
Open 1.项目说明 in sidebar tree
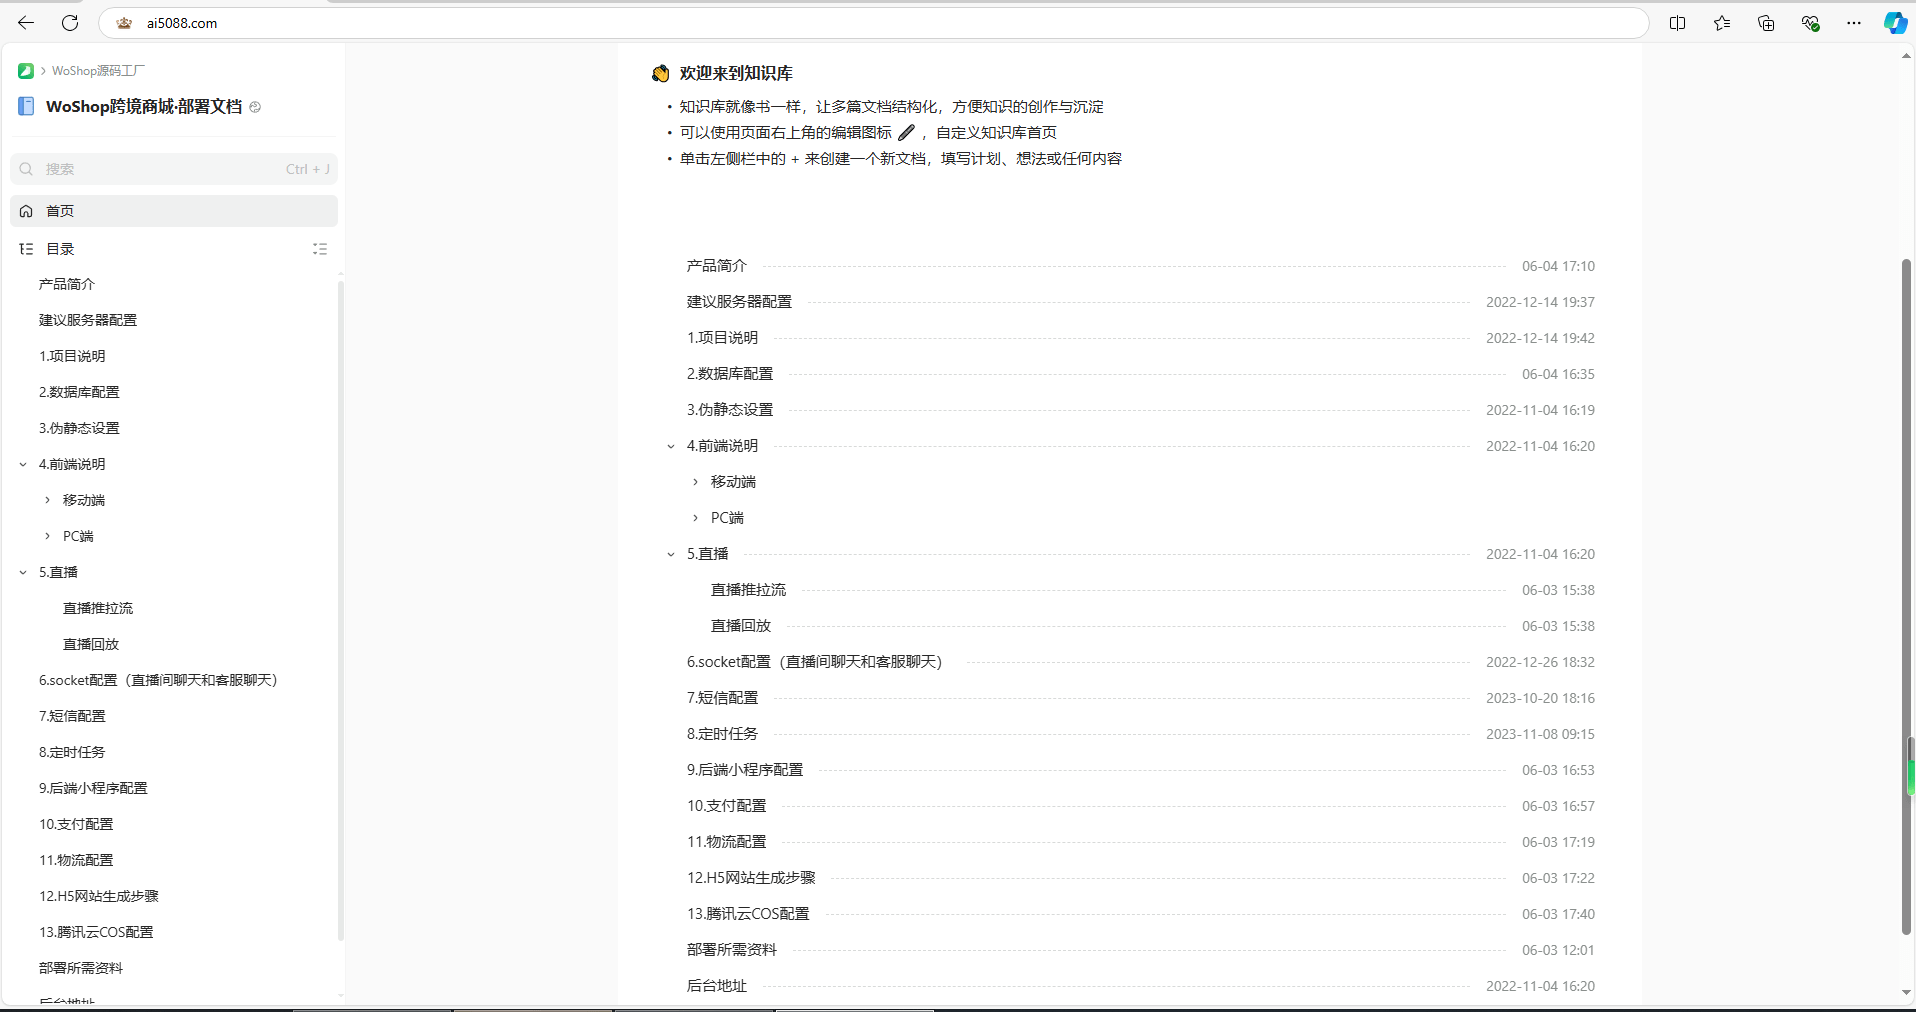tap(72, 356)
